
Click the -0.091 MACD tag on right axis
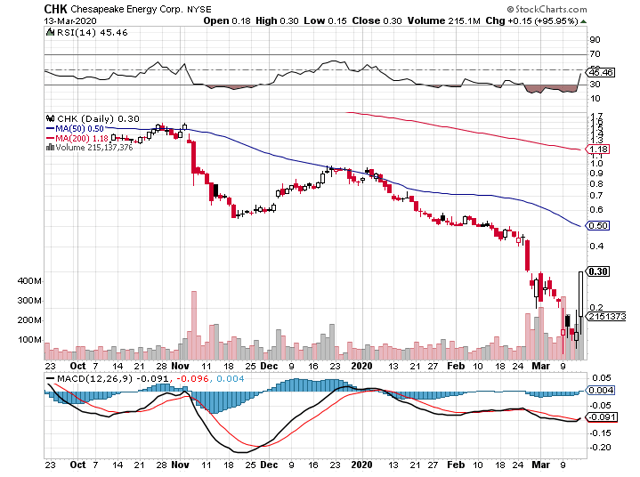(602, 417)
